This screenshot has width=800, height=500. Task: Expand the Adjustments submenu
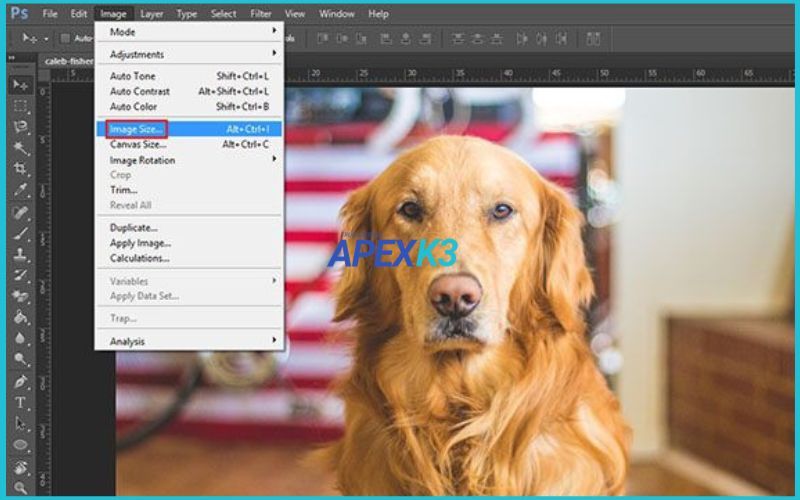[190, 55]
